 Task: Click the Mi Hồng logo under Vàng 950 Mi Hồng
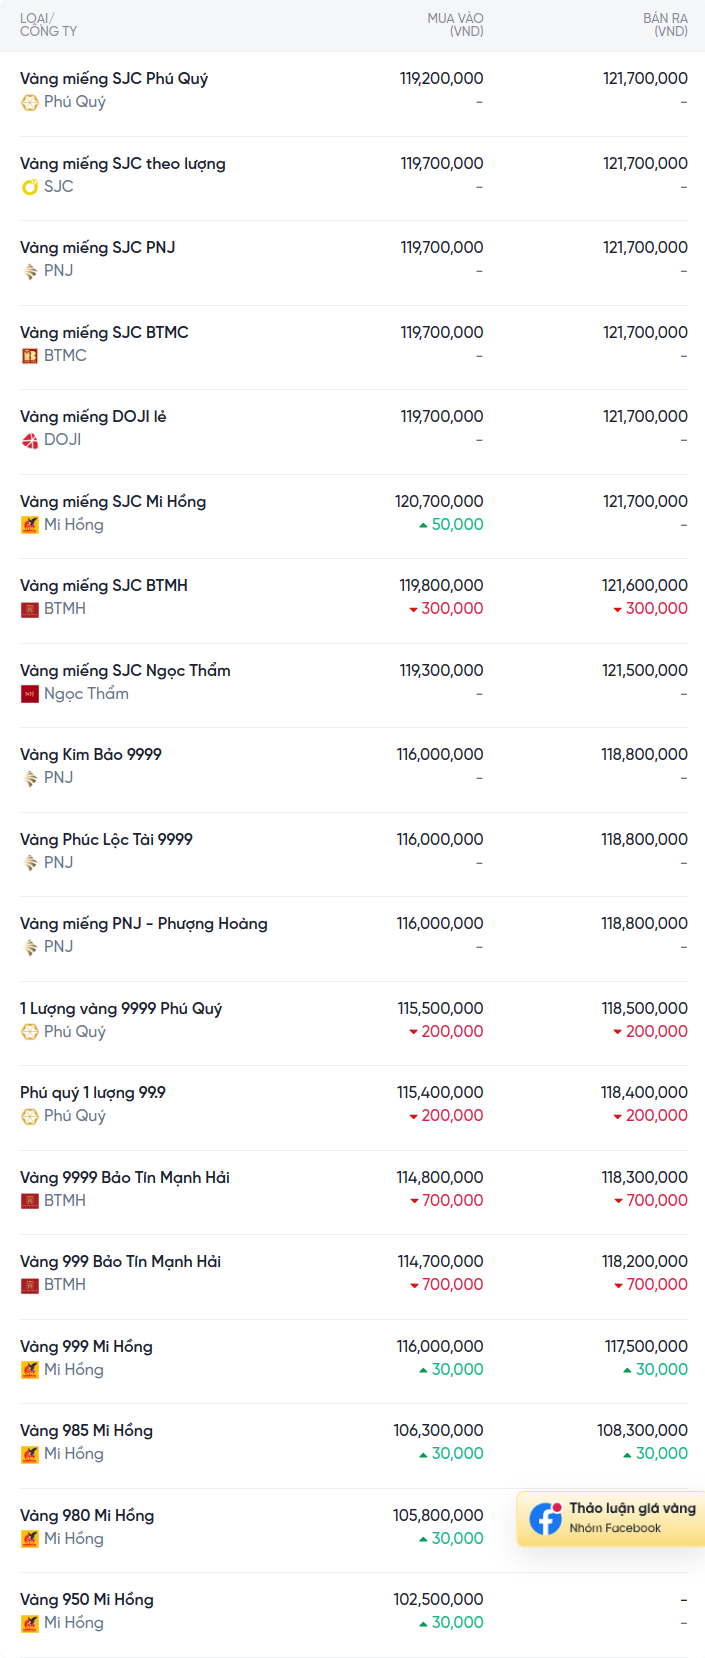tap(30, 1623)
